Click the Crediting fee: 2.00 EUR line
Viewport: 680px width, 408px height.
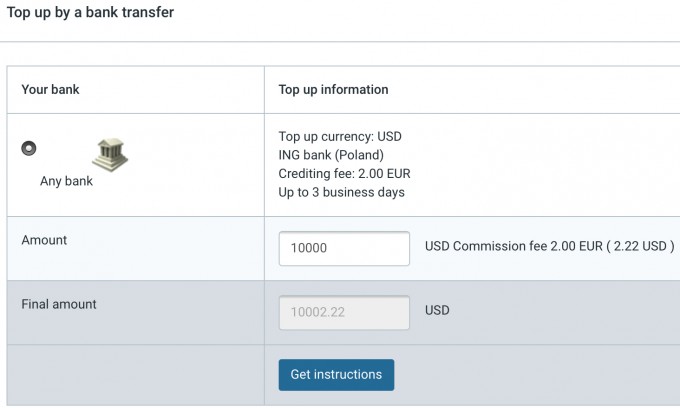[344, 174]
